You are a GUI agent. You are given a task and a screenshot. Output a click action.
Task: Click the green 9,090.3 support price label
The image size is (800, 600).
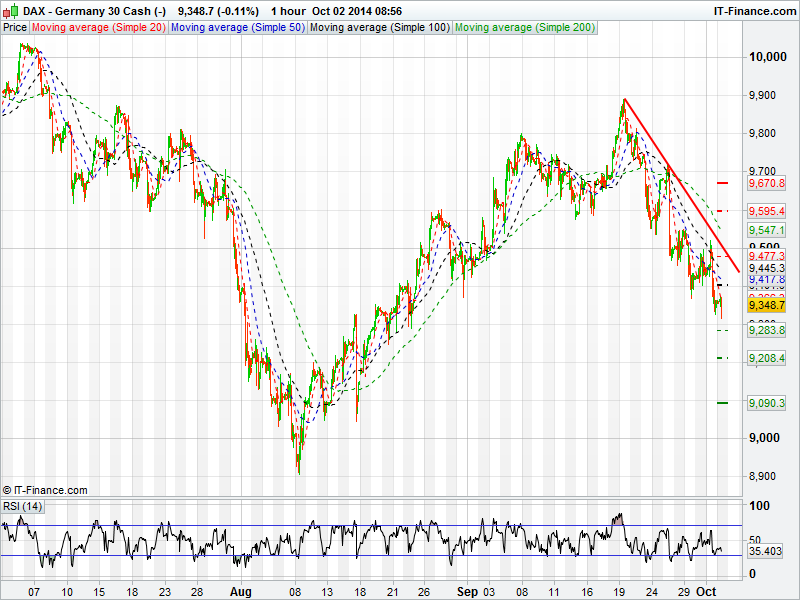click(767, 403)
